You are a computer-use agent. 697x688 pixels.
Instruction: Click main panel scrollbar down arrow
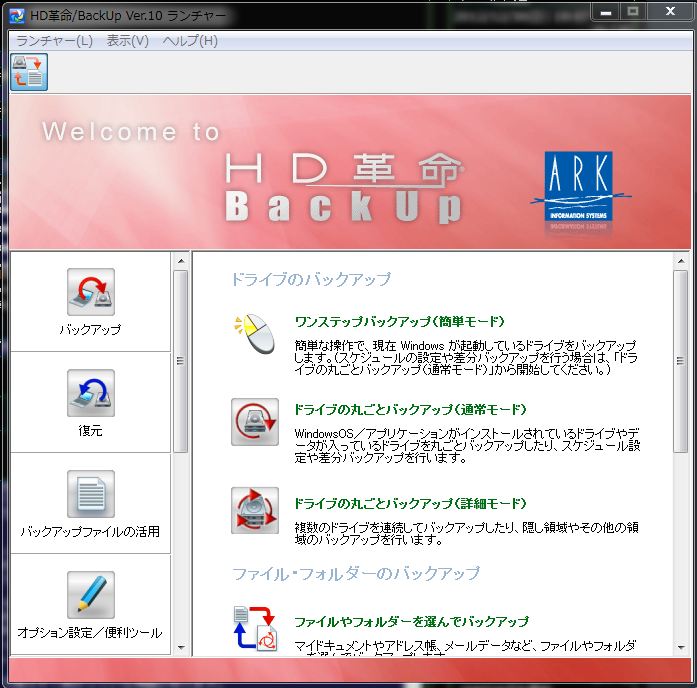tap(681, 647)
